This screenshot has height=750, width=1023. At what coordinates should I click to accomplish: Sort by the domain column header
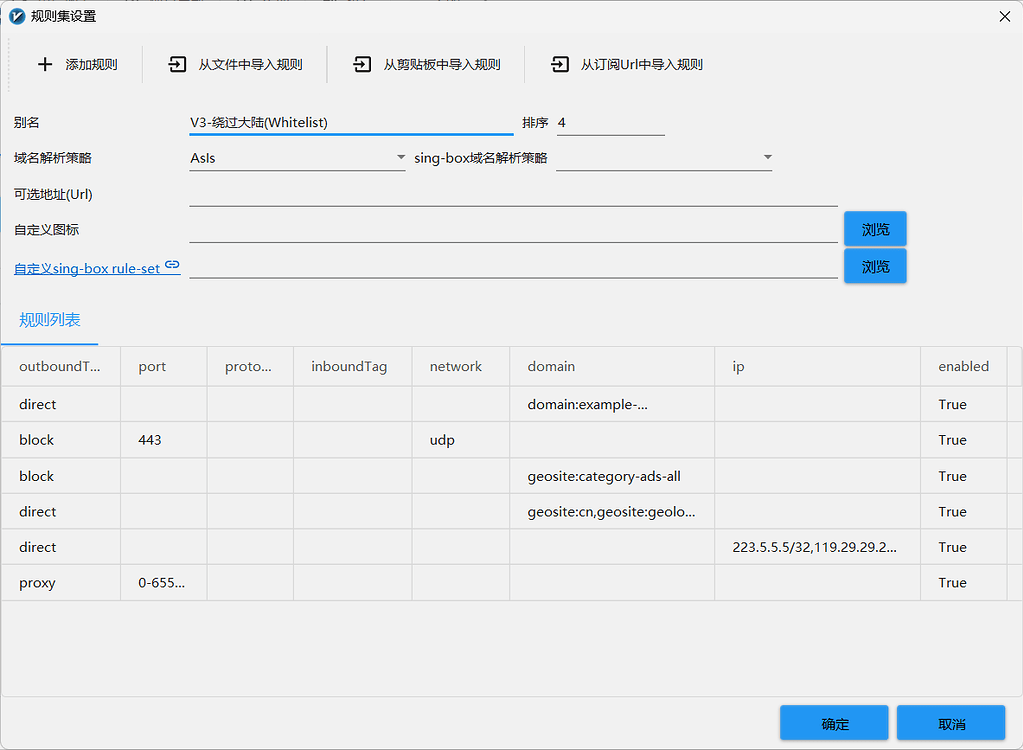pos(612,367)
